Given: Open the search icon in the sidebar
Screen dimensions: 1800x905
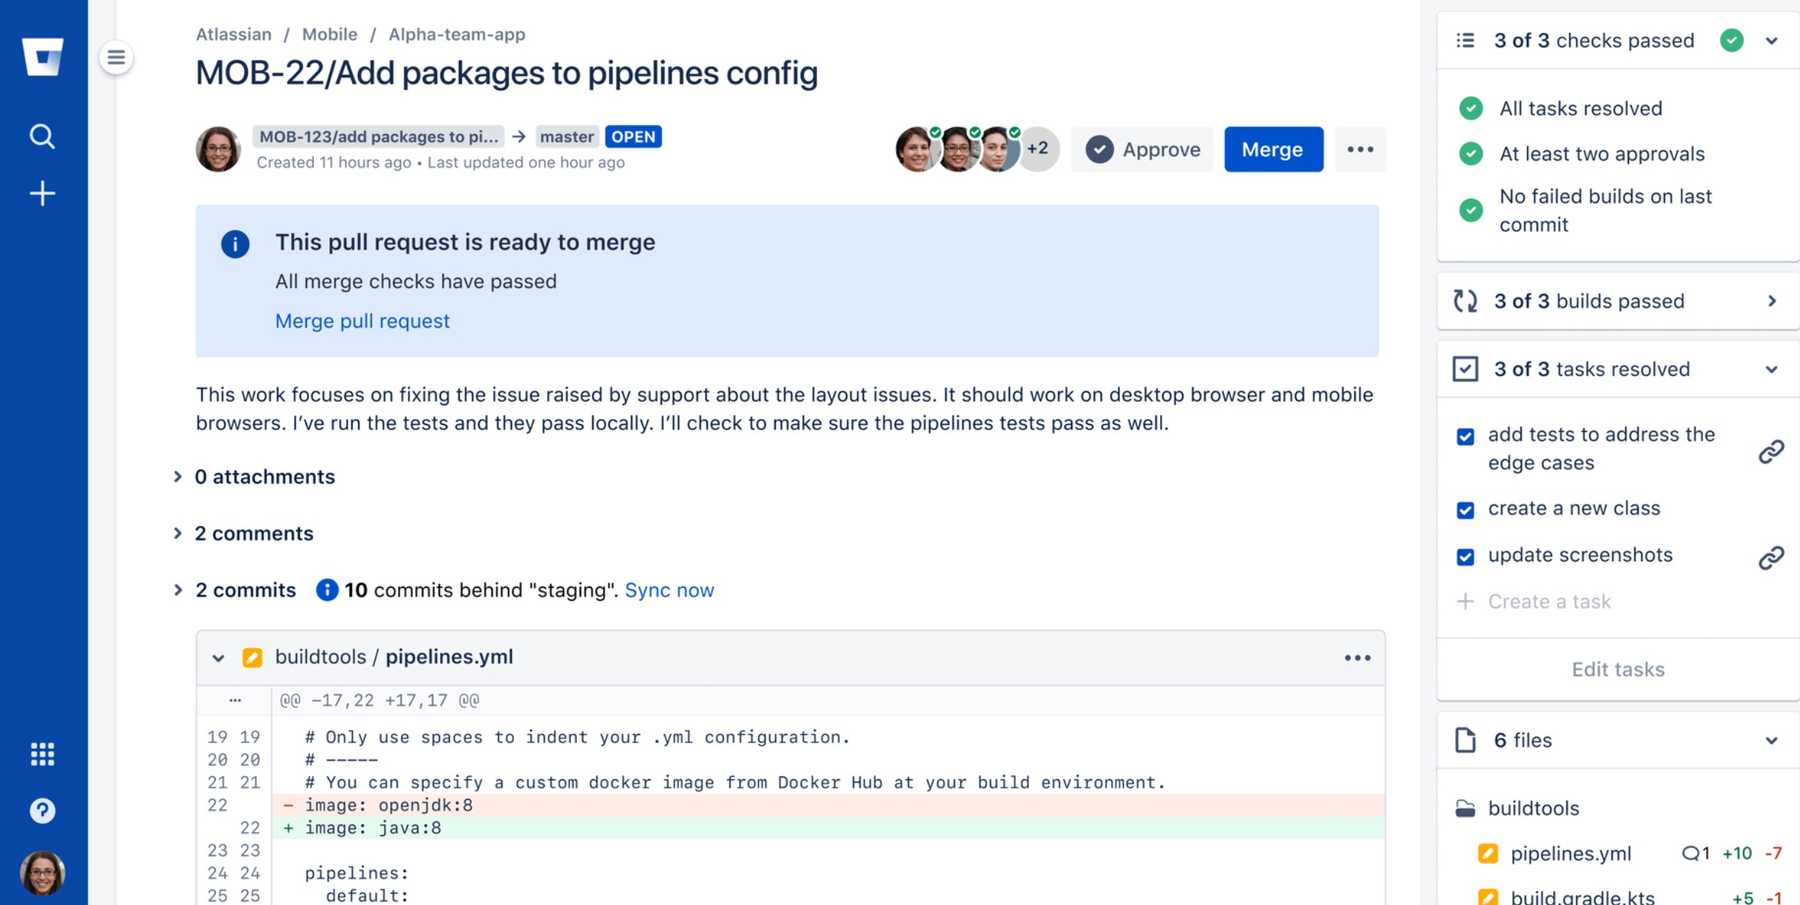Looking at the screenshot, I should pyautogui.click(x=42, y=136).
